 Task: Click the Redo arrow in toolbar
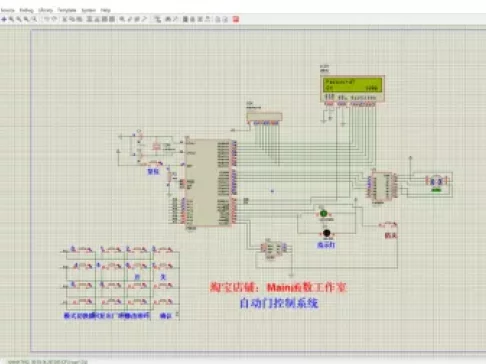tap(55, 19)
